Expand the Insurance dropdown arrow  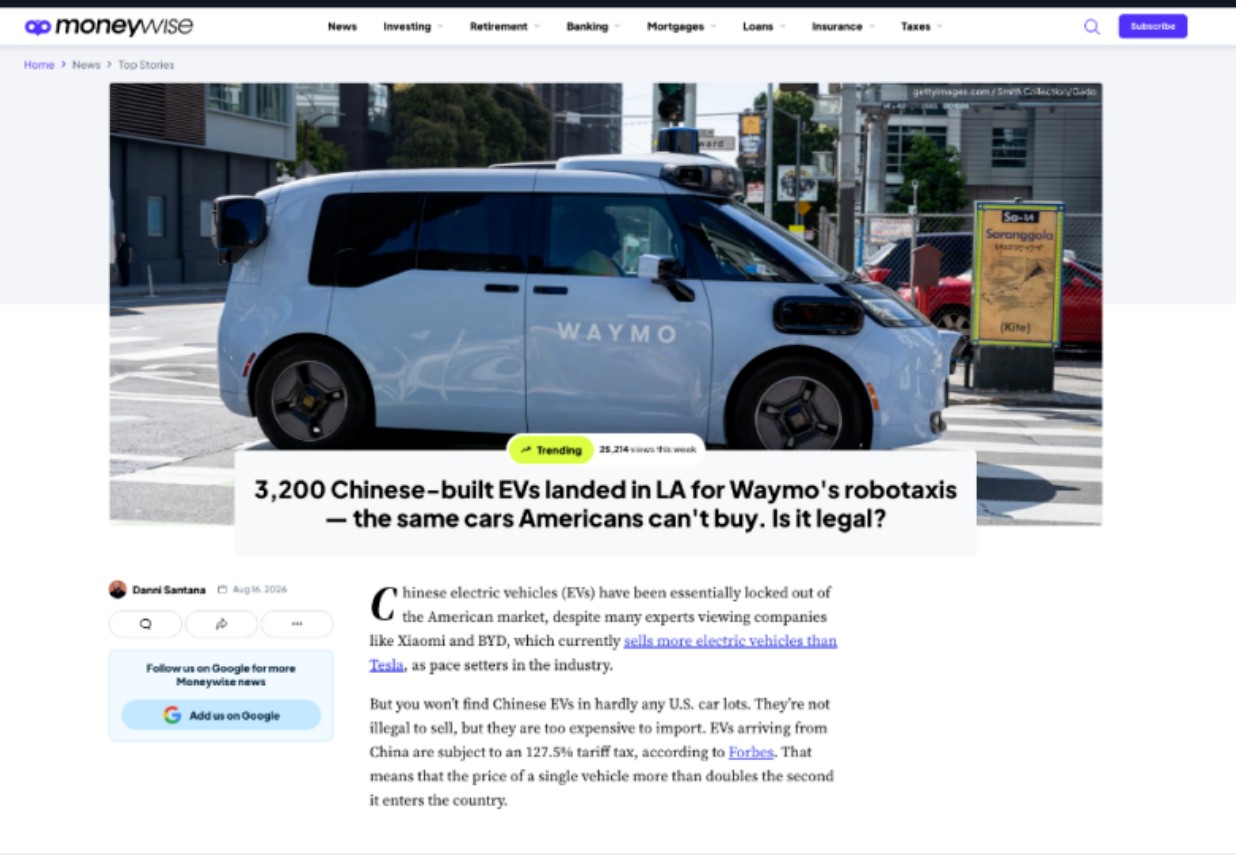872,27
